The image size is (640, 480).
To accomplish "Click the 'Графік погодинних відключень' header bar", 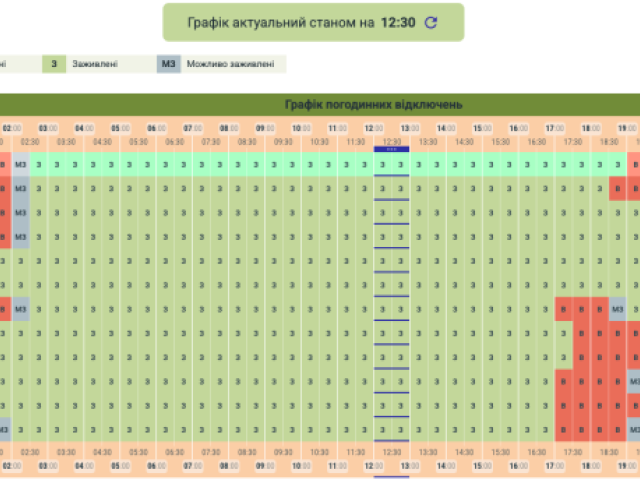I will [x=372, y=104].
